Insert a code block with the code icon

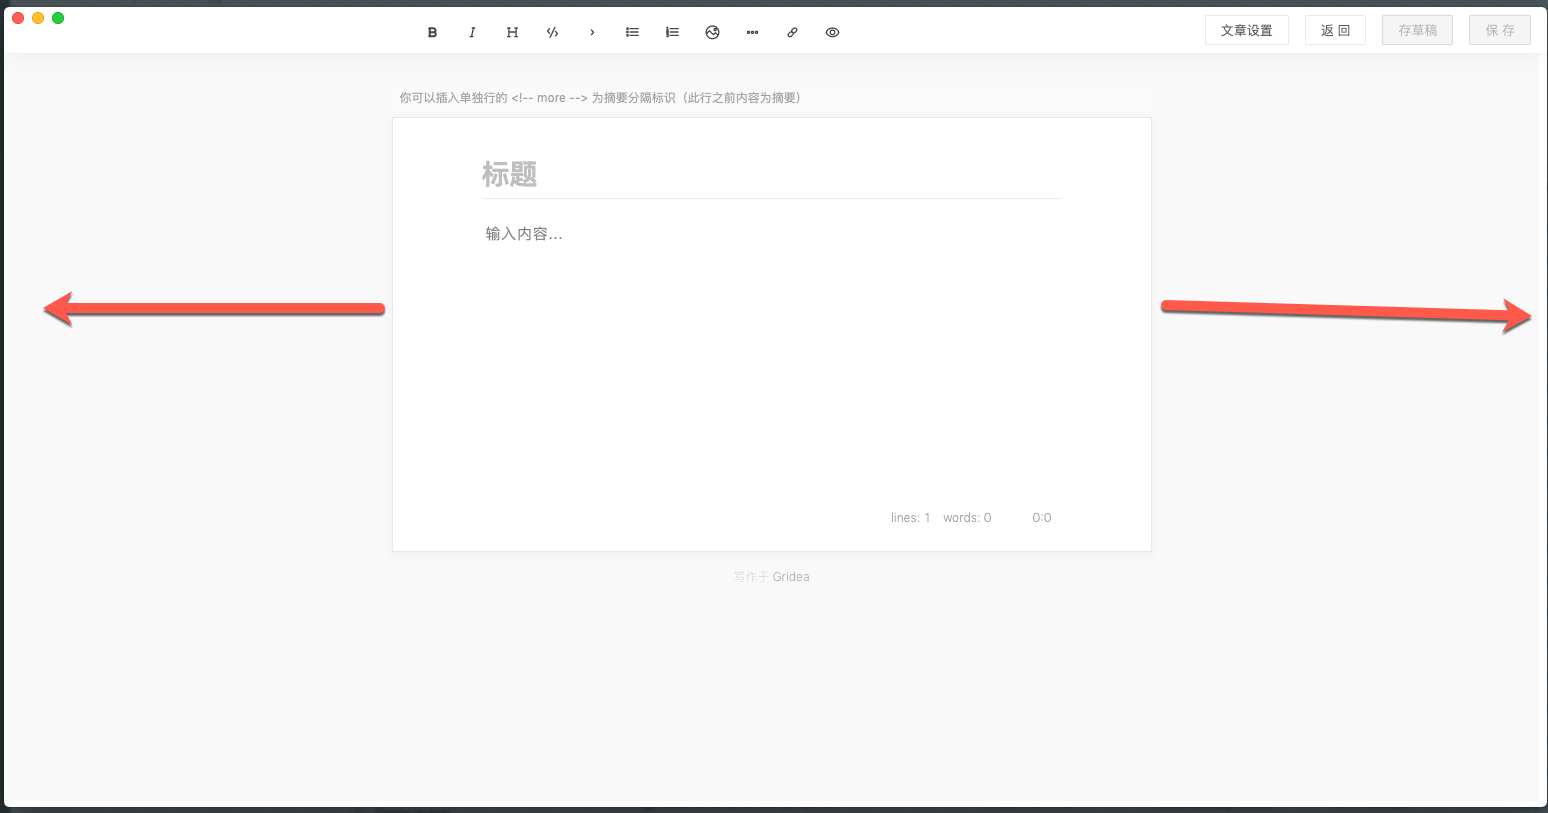[x=552, y=32]
